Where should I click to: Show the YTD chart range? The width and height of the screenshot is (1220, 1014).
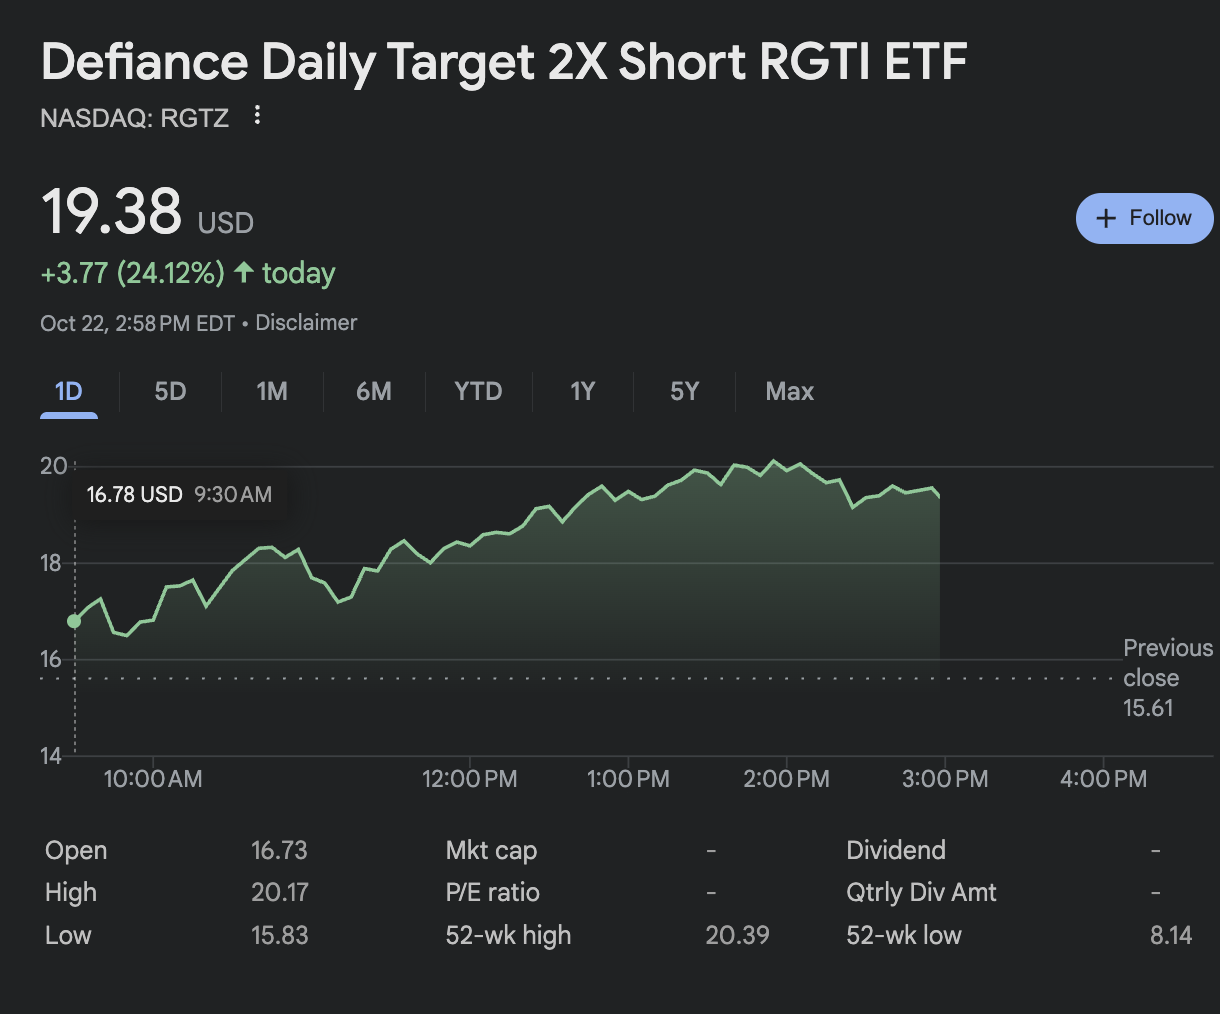pos(478,391)
